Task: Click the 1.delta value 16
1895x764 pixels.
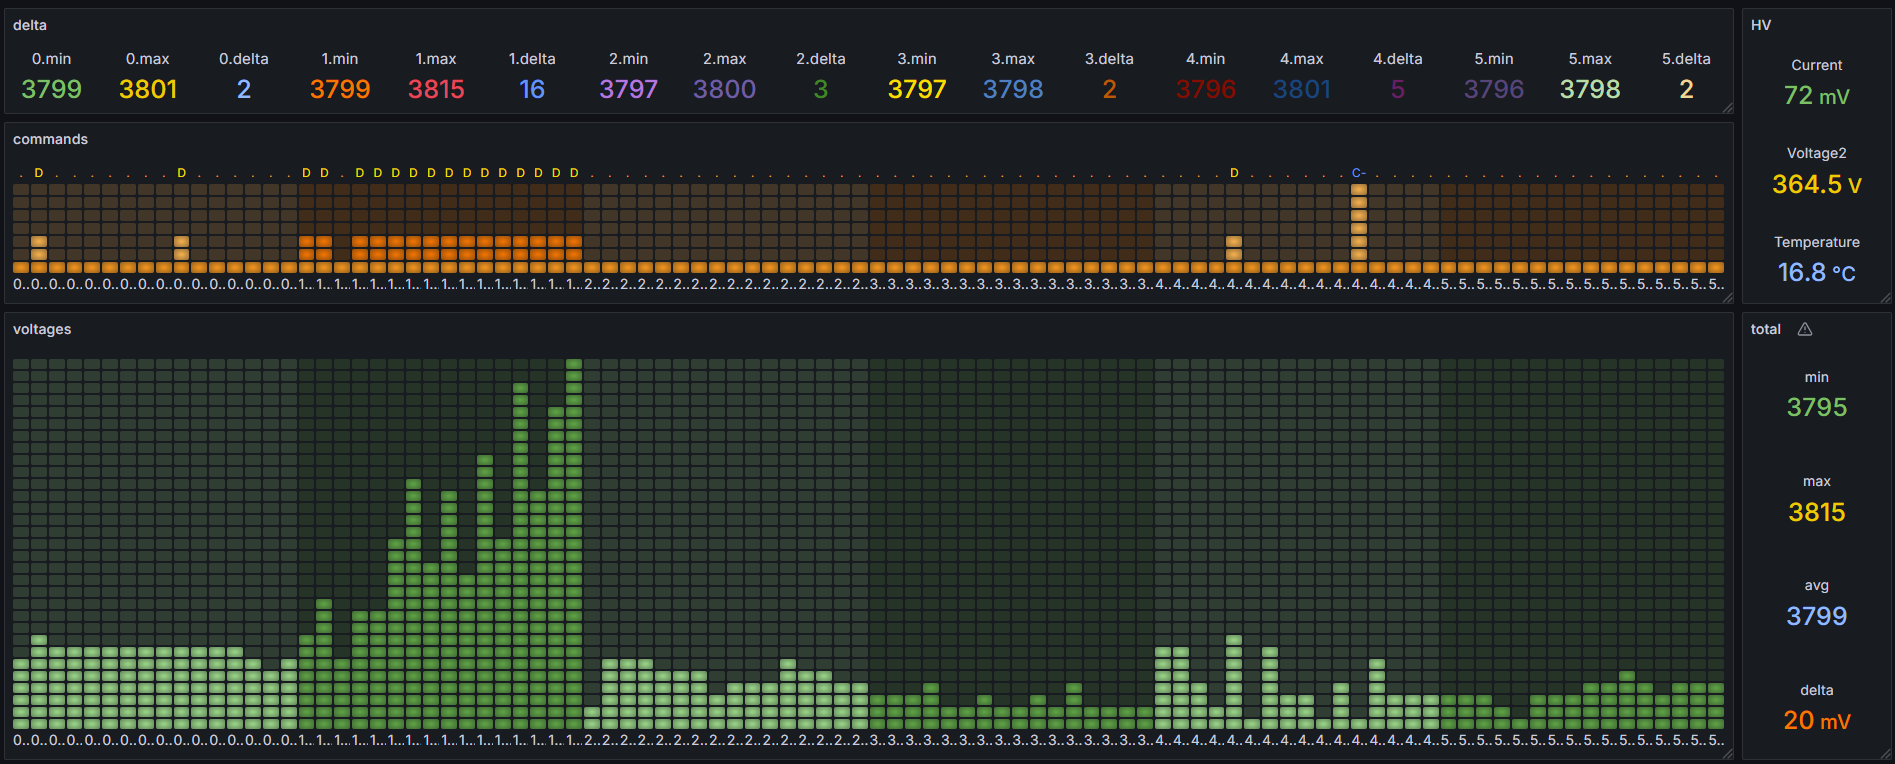Action: pos(532,90)
